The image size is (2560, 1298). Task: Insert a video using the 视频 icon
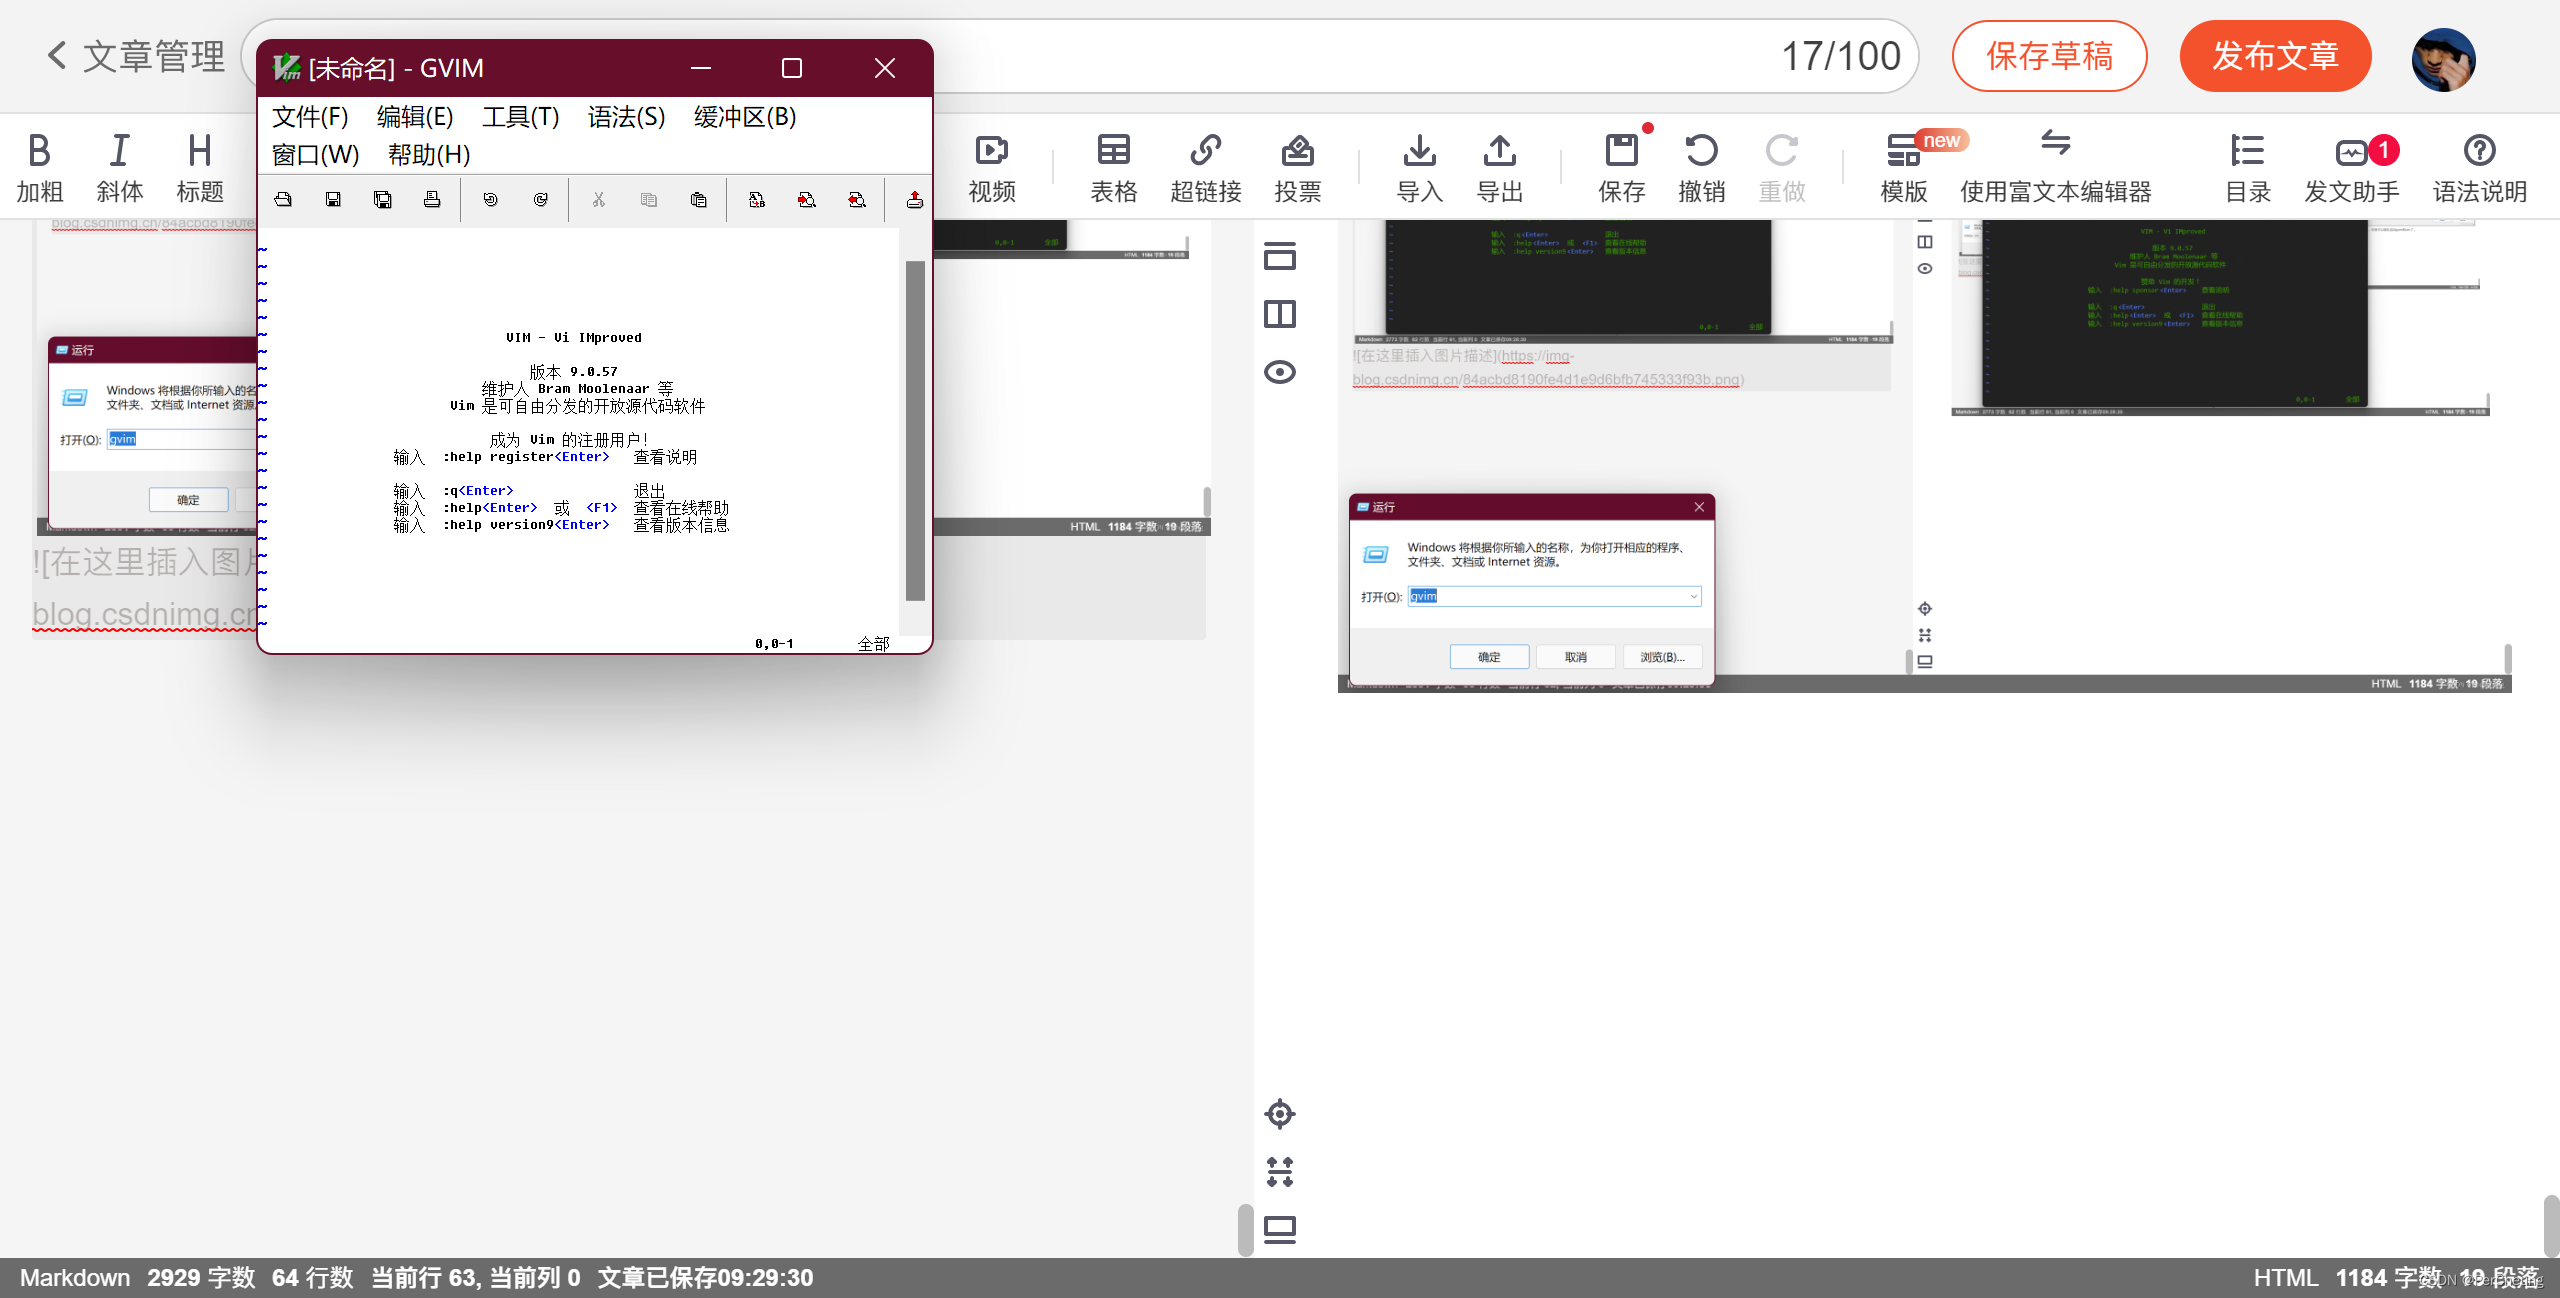(990, 165)
